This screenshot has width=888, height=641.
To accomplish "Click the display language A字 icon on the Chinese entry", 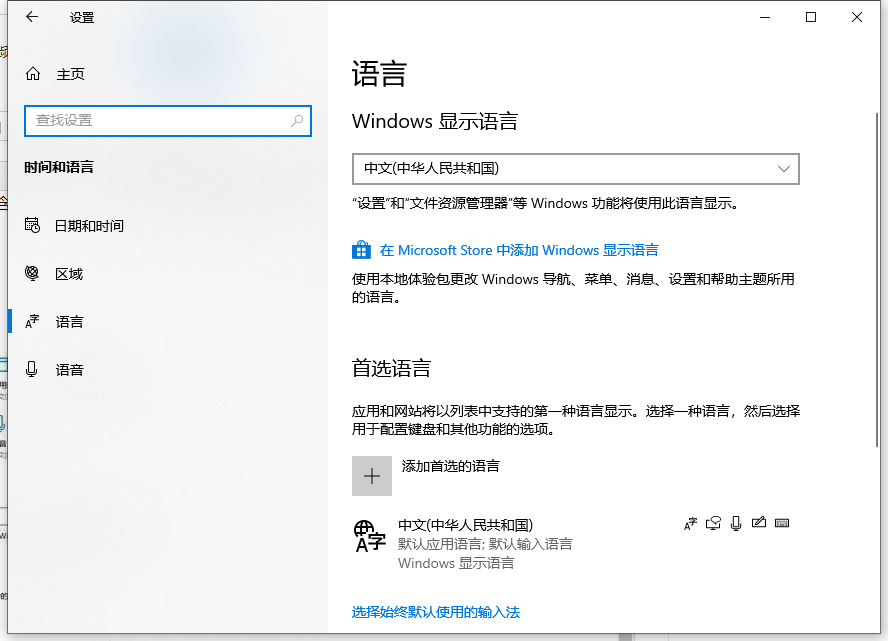I will tap(689, 522).
